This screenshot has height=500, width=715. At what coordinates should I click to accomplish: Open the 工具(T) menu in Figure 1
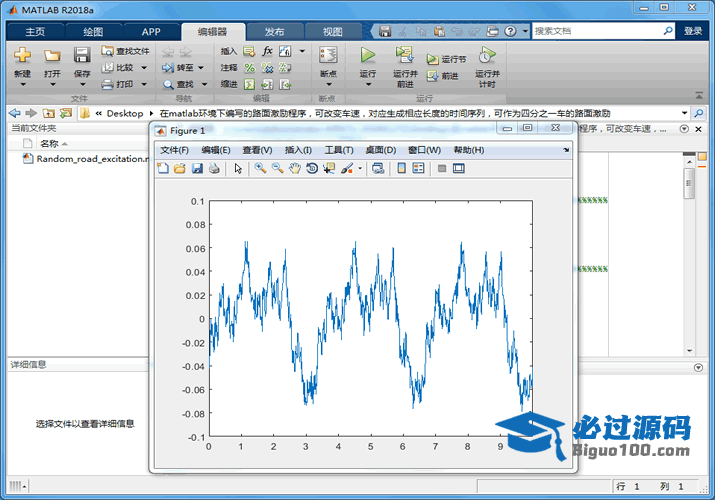tap(339, 150)
